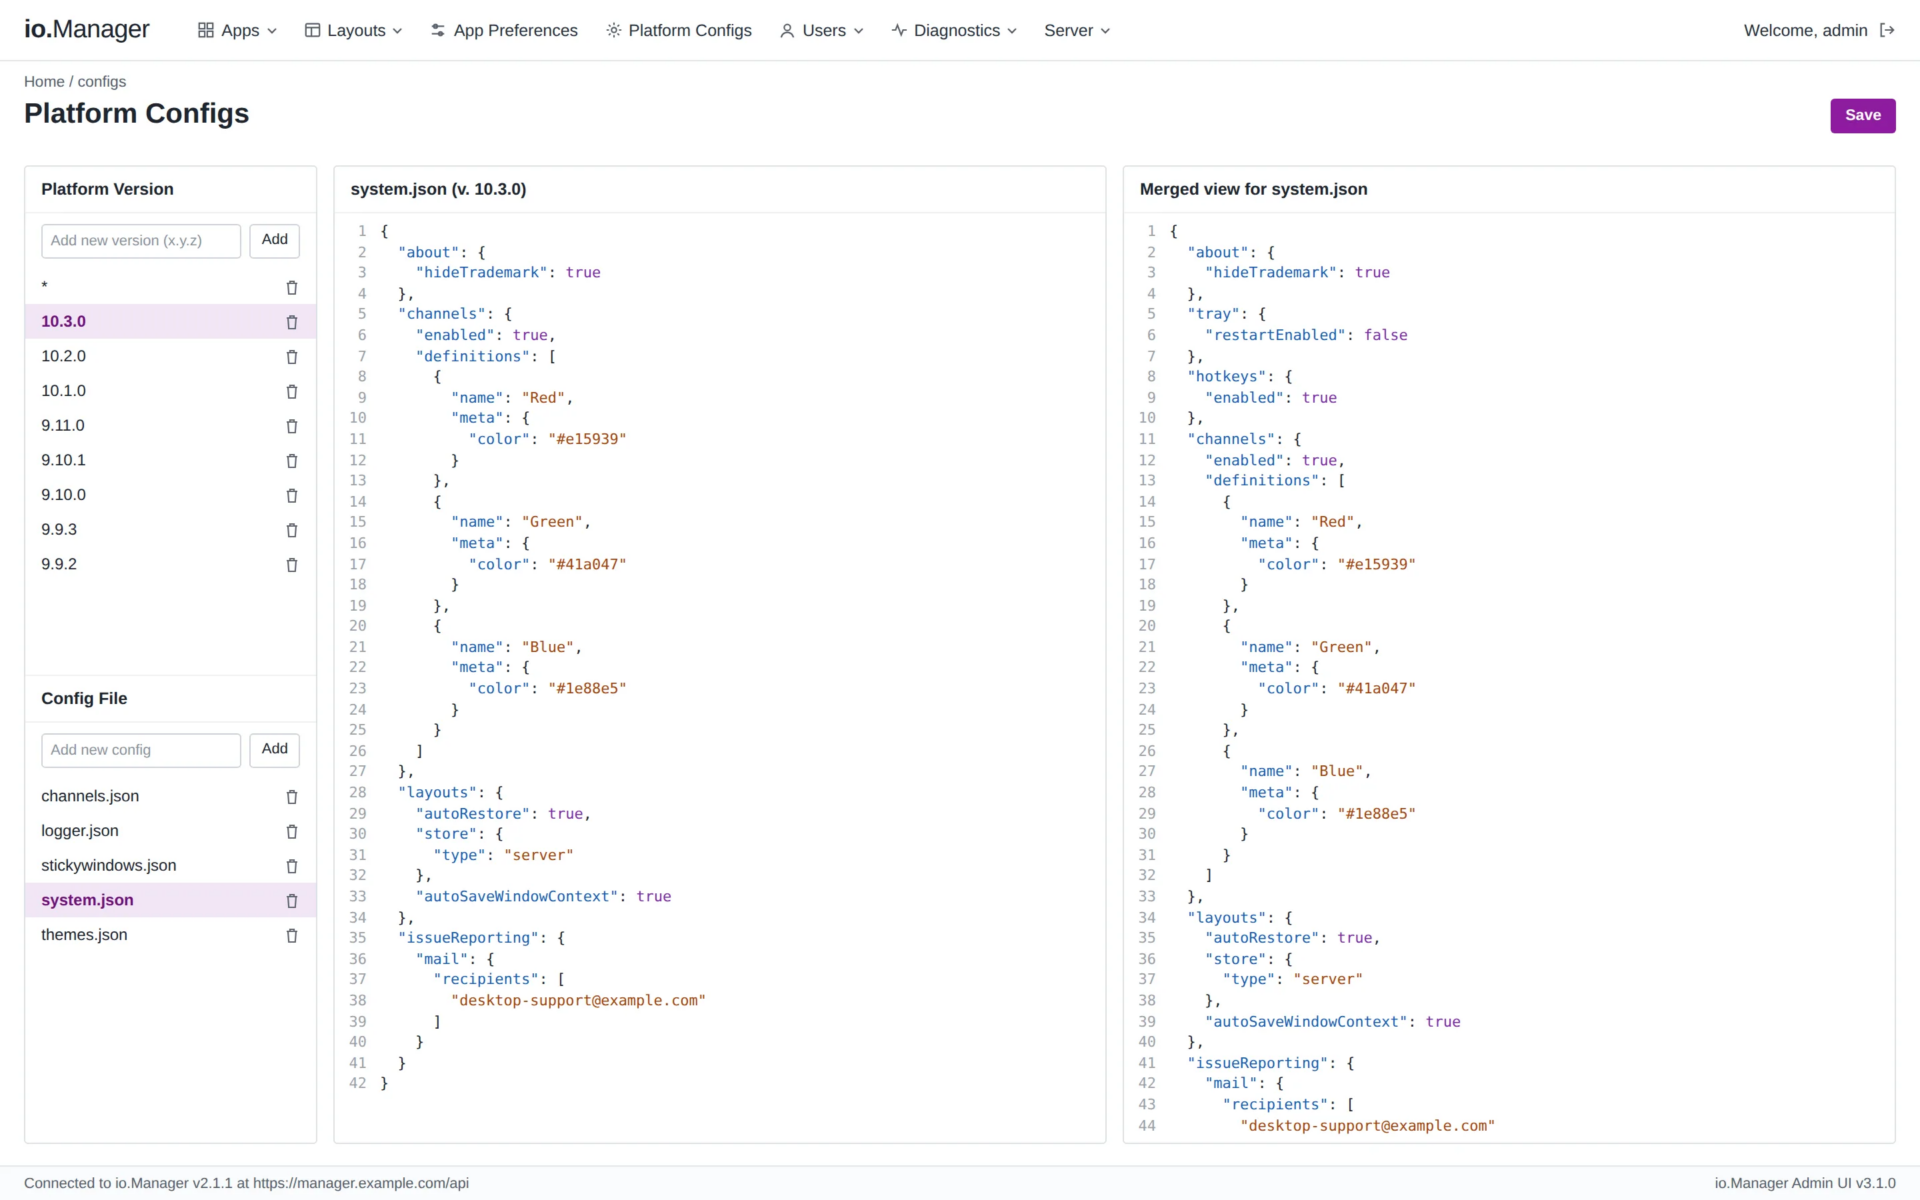
Task: Select the * wildcard version
Action: coord(171,287)
